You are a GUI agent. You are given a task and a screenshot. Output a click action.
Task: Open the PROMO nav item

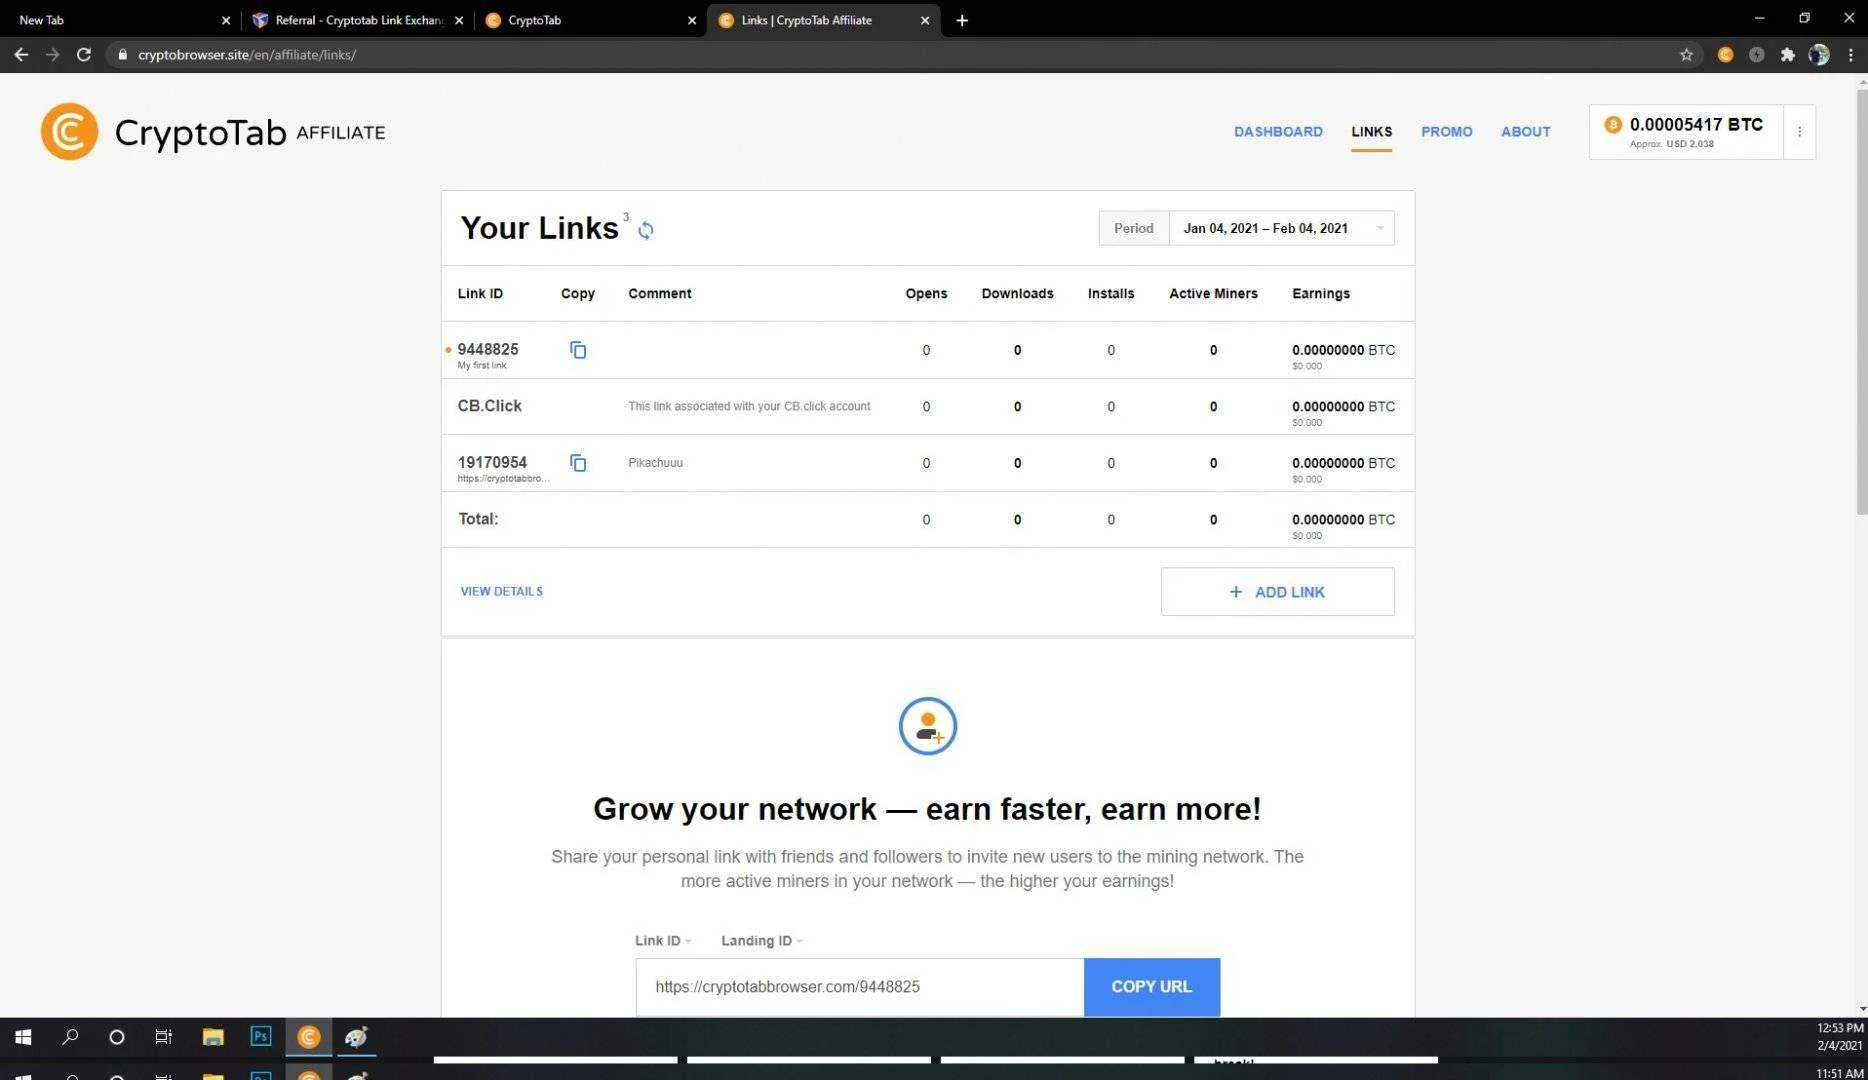1447,132
